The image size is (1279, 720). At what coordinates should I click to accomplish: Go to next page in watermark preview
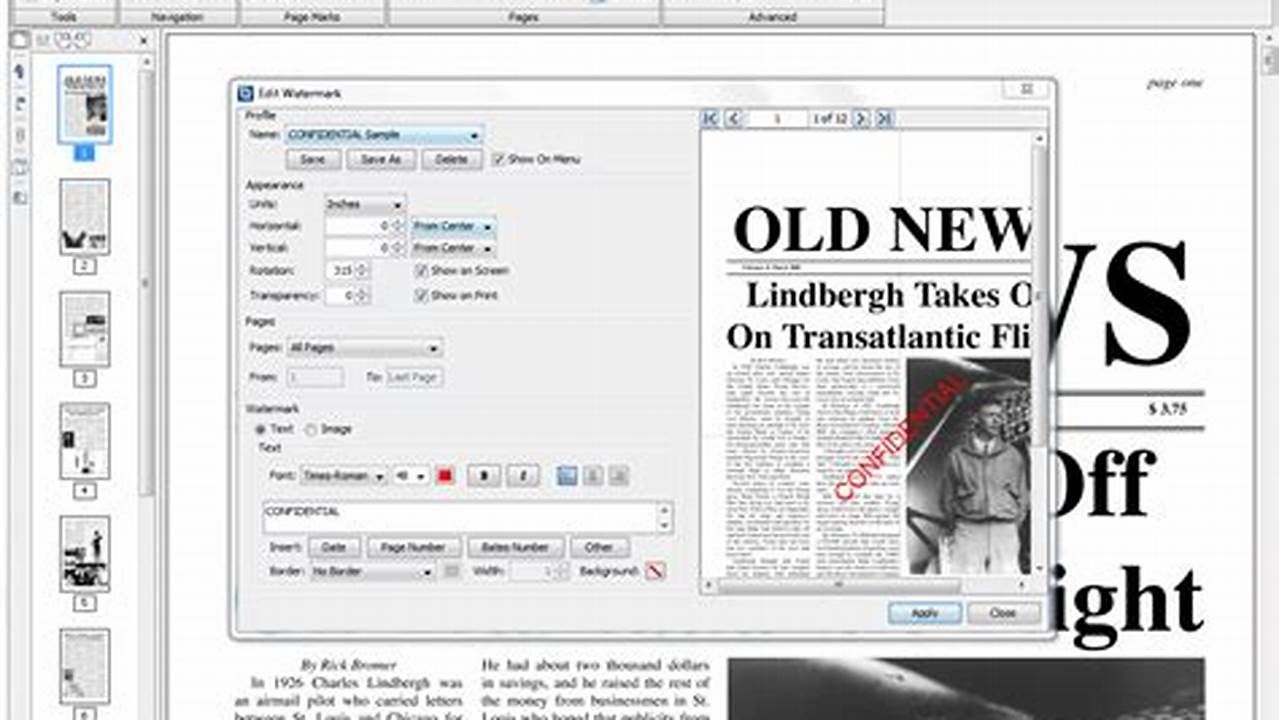[861, 119]
